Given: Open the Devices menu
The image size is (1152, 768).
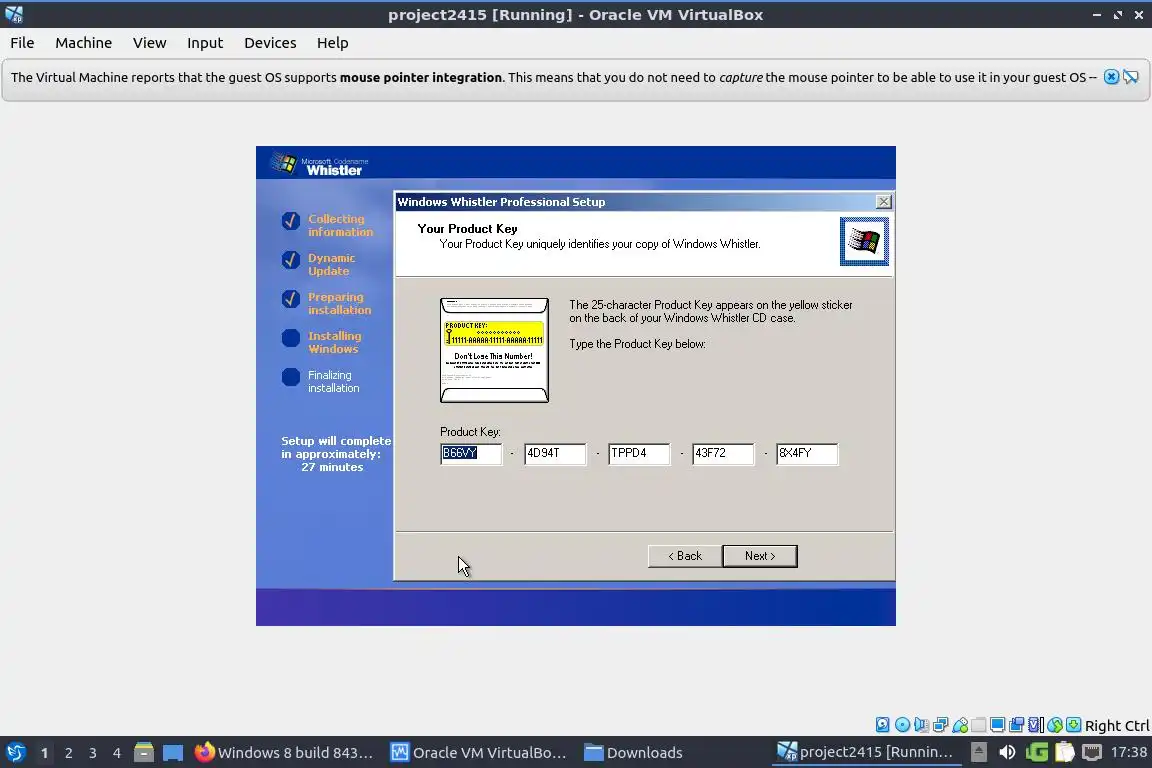Looking at the screenshot, I should pos(270,43).
